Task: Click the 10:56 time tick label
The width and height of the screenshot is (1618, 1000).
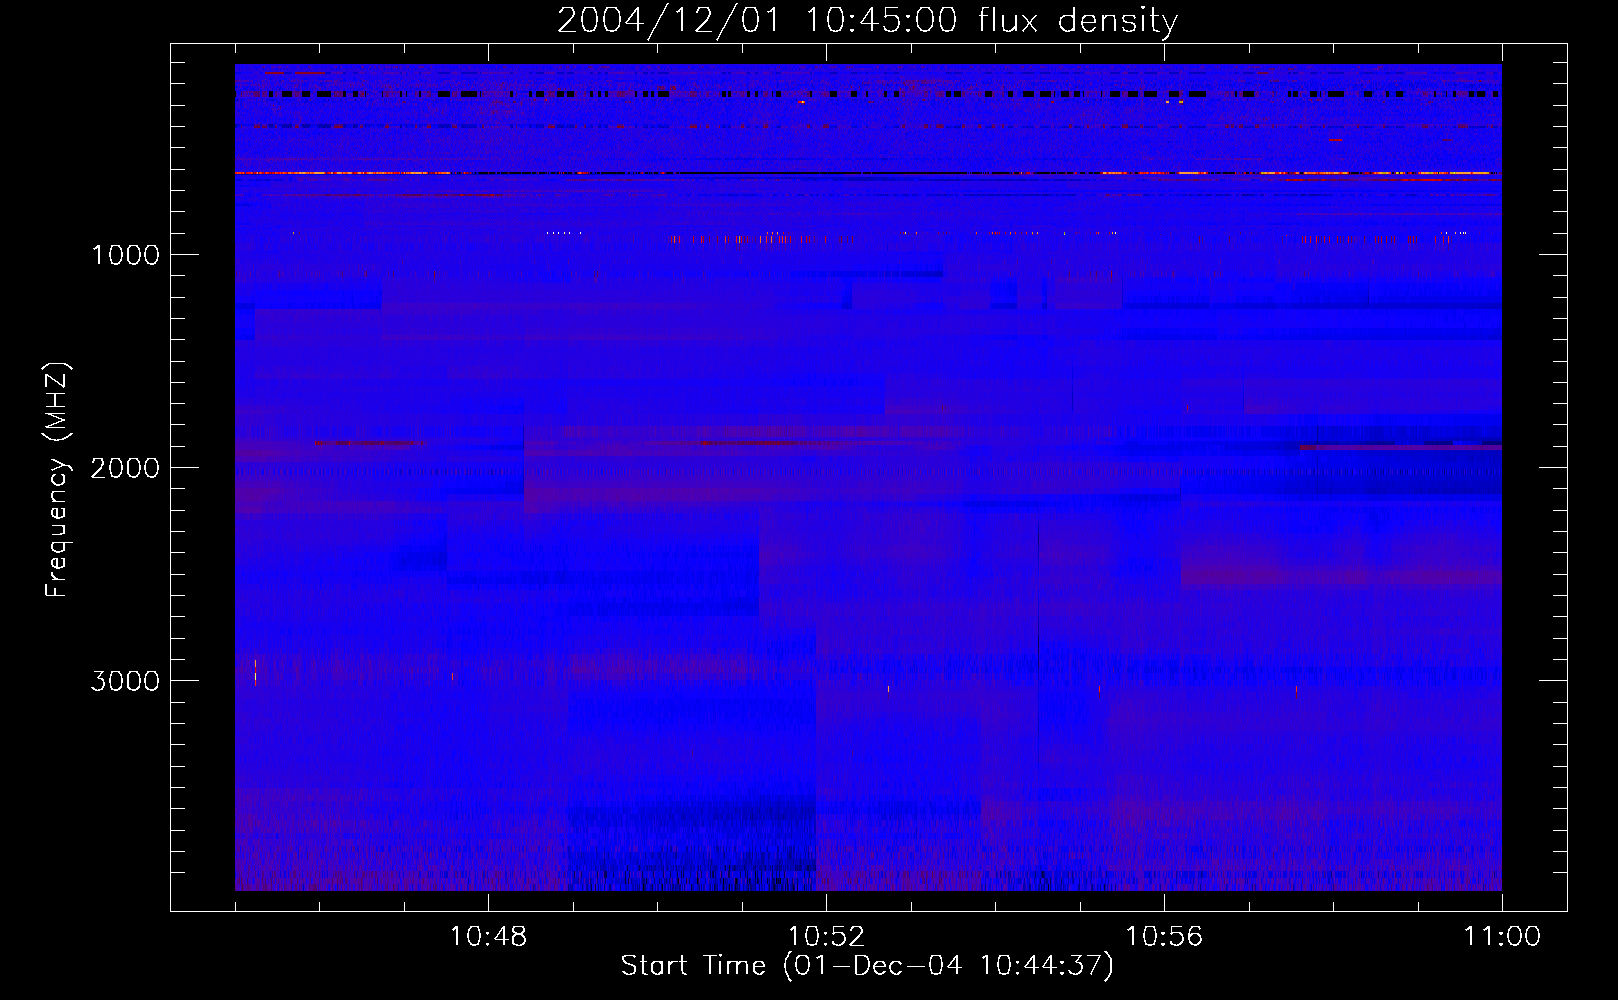Action: click(x=1164, y=936)
